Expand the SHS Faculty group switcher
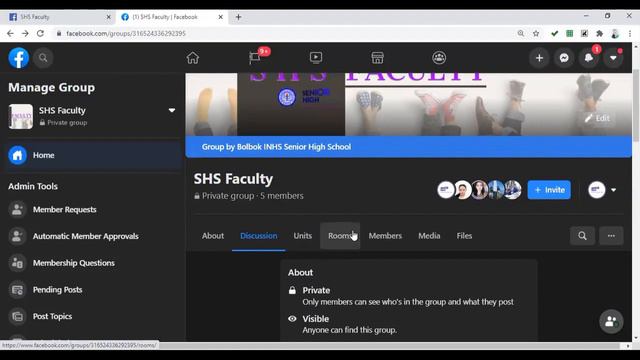 click(172, 110)
